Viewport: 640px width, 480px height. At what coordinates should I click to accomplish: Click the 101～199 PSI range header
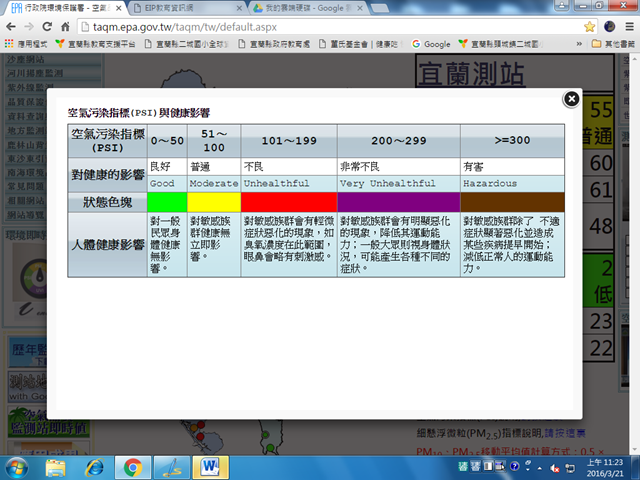click(289, 141)
